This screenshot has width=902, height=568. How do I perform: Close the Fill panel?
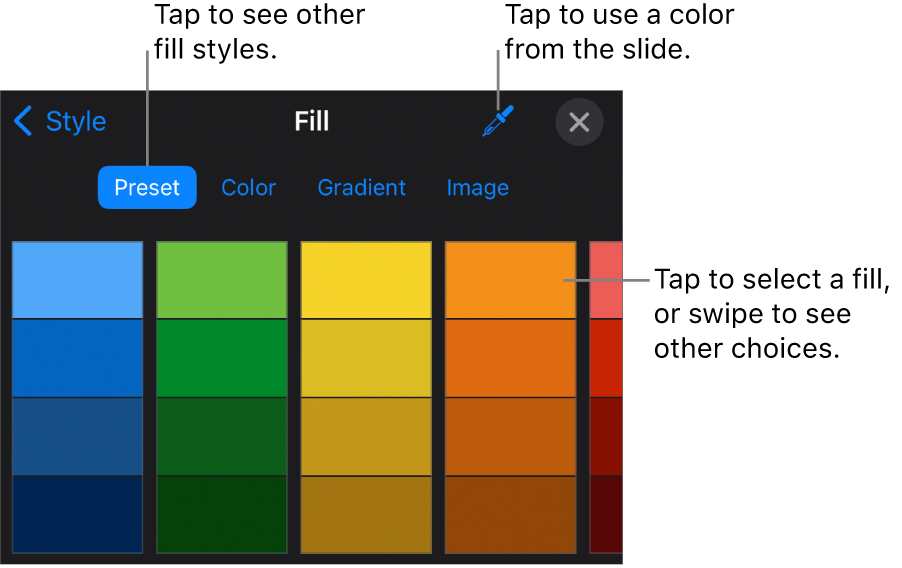579,122
